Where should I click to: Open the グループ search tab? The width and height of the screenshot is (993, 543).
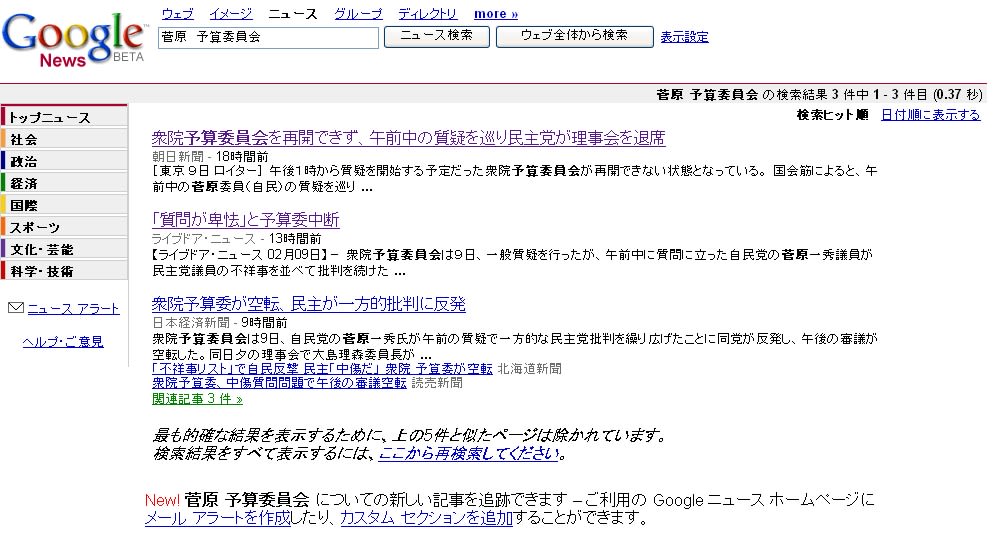pyautogui.click(x=358, y=13)
